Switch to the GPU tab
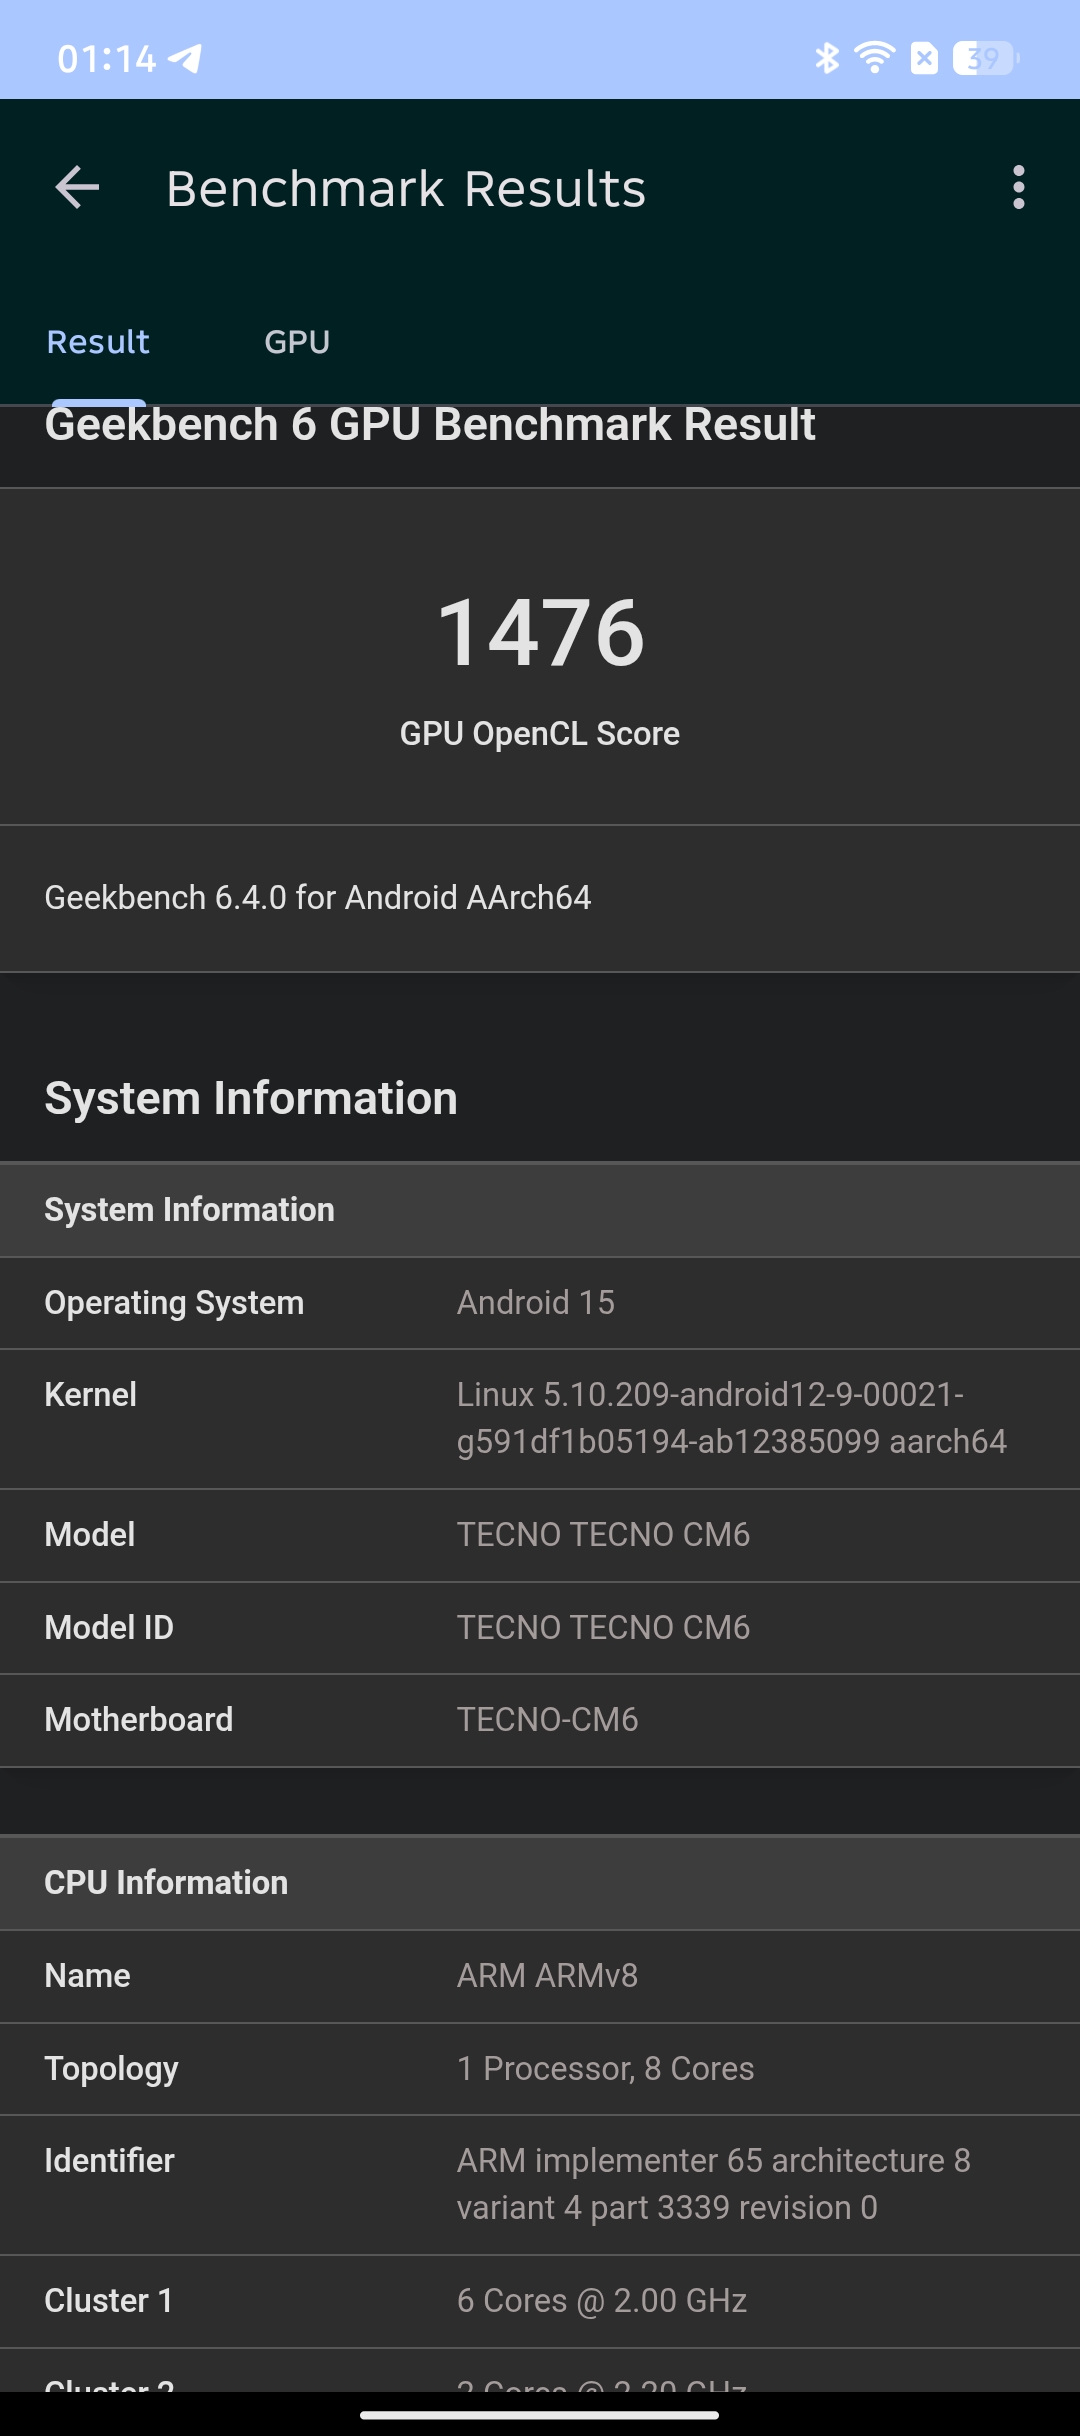 [297, 342]
